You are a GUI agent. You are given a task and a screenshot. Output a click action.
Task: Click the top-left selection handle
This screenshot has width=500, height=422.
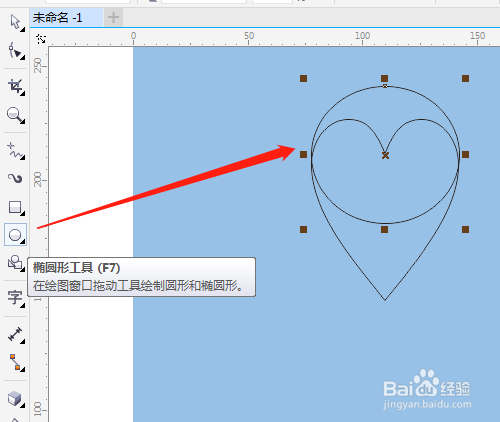click(303, 78)
